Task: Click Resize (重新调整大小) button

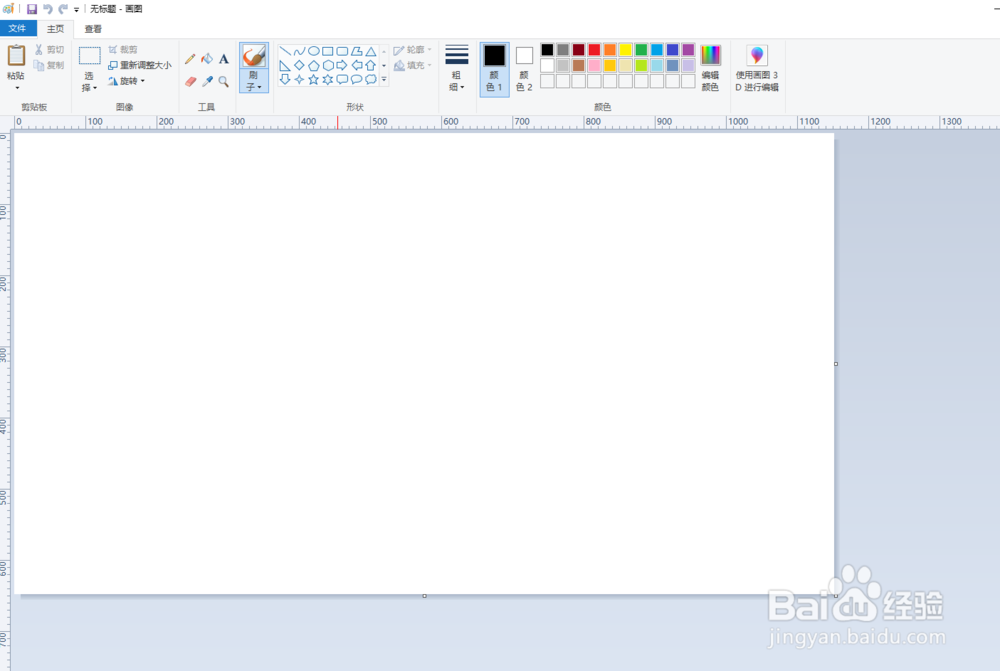Action: click(x=140, y=65)
